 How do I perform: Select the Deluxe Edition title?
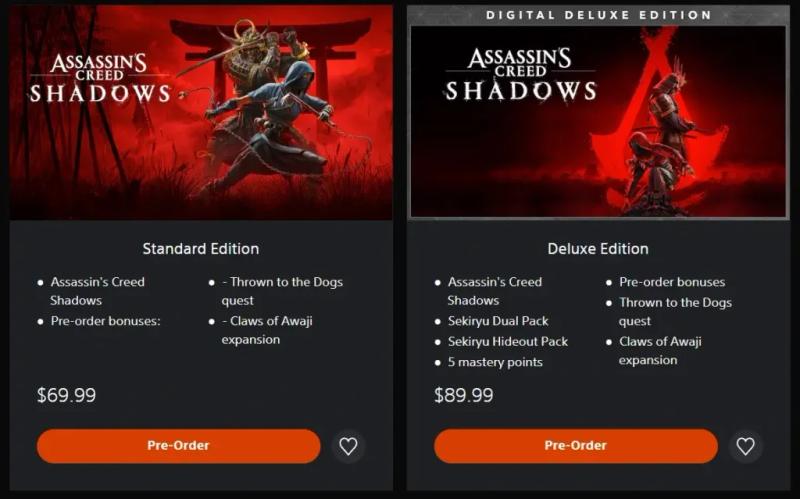click(598, 248)
